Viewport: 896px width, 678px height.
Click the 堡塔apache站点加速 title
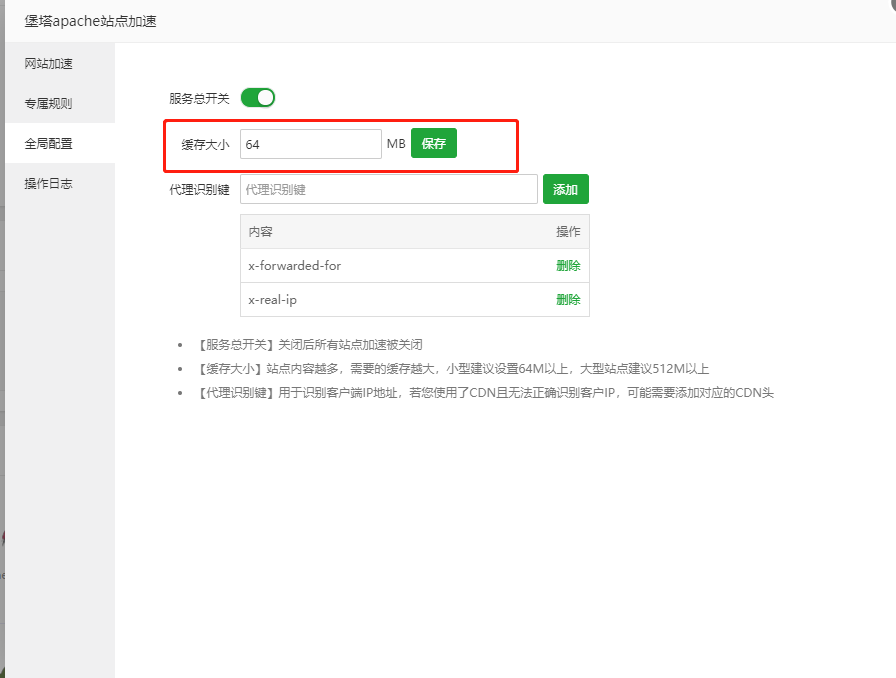(90, 21)
